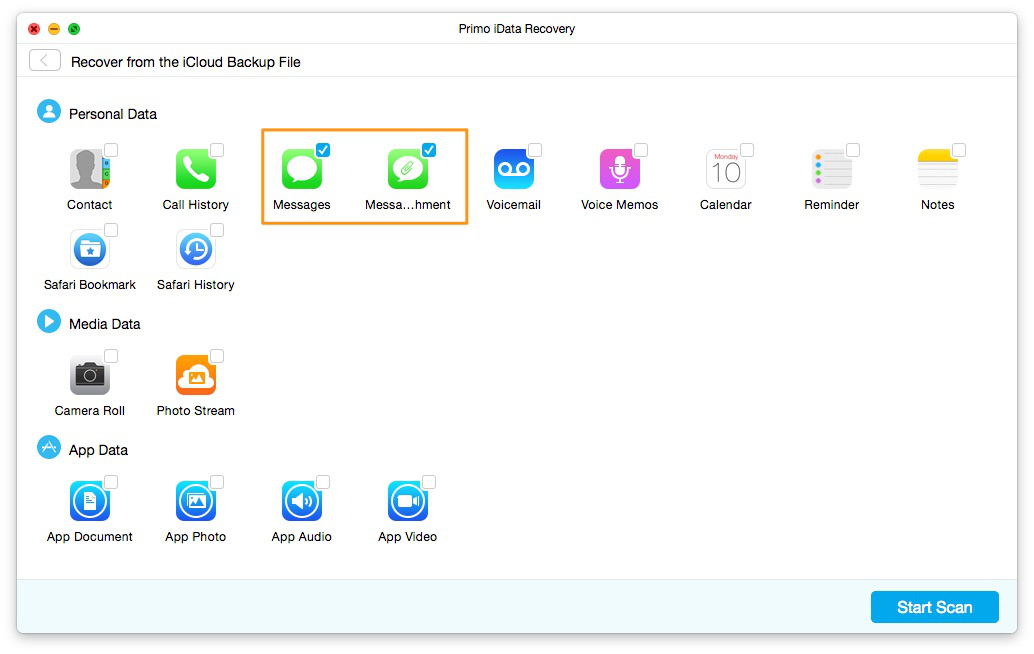Choose the App Photo icon

[196, 501]
